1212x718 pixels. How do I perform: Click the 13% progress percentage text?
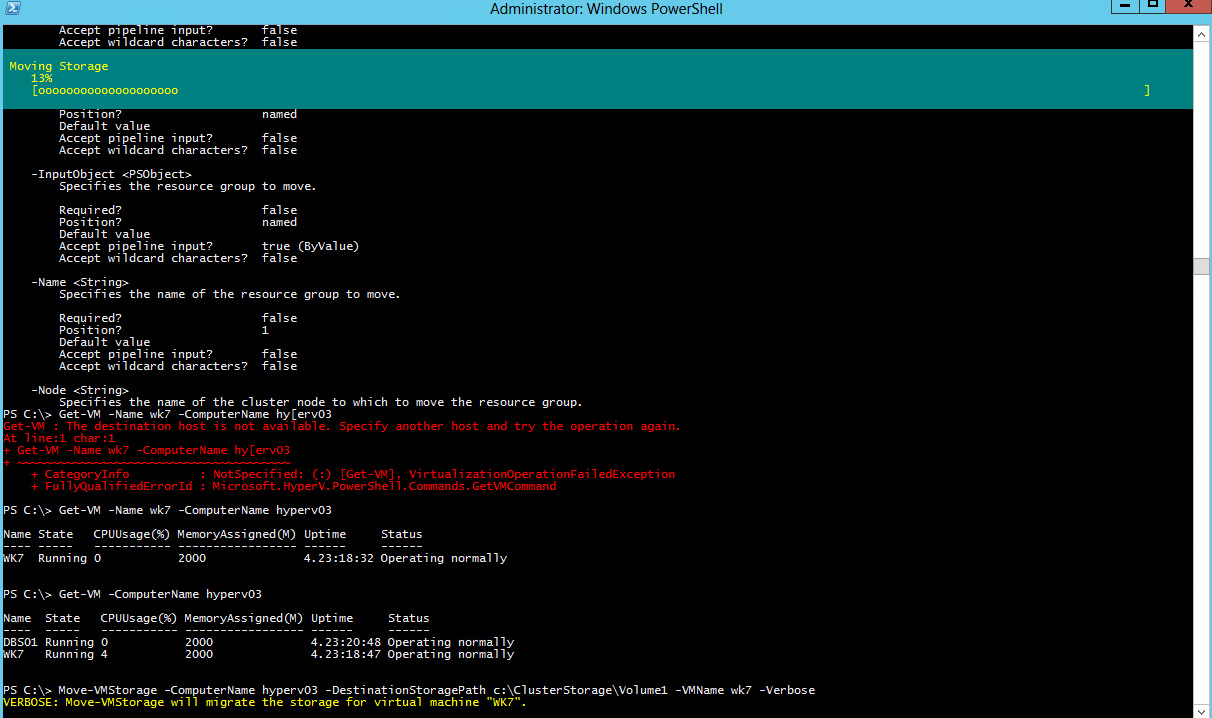coord(41,78)
